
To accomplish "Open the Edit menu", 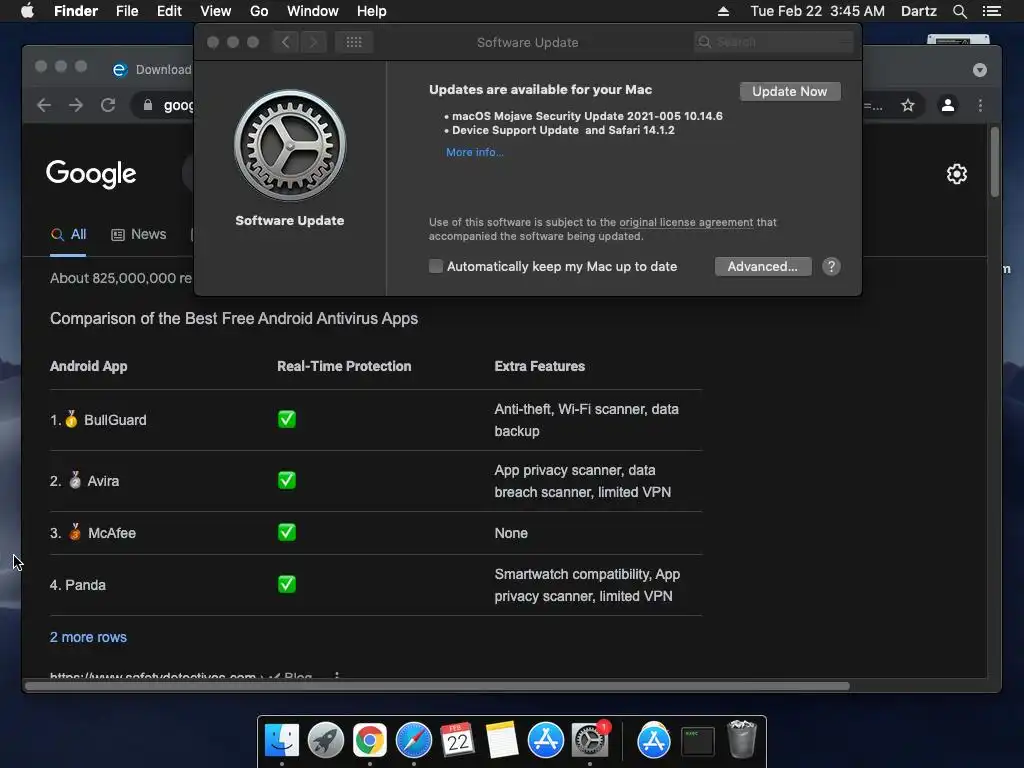I will tap(169, 11).
